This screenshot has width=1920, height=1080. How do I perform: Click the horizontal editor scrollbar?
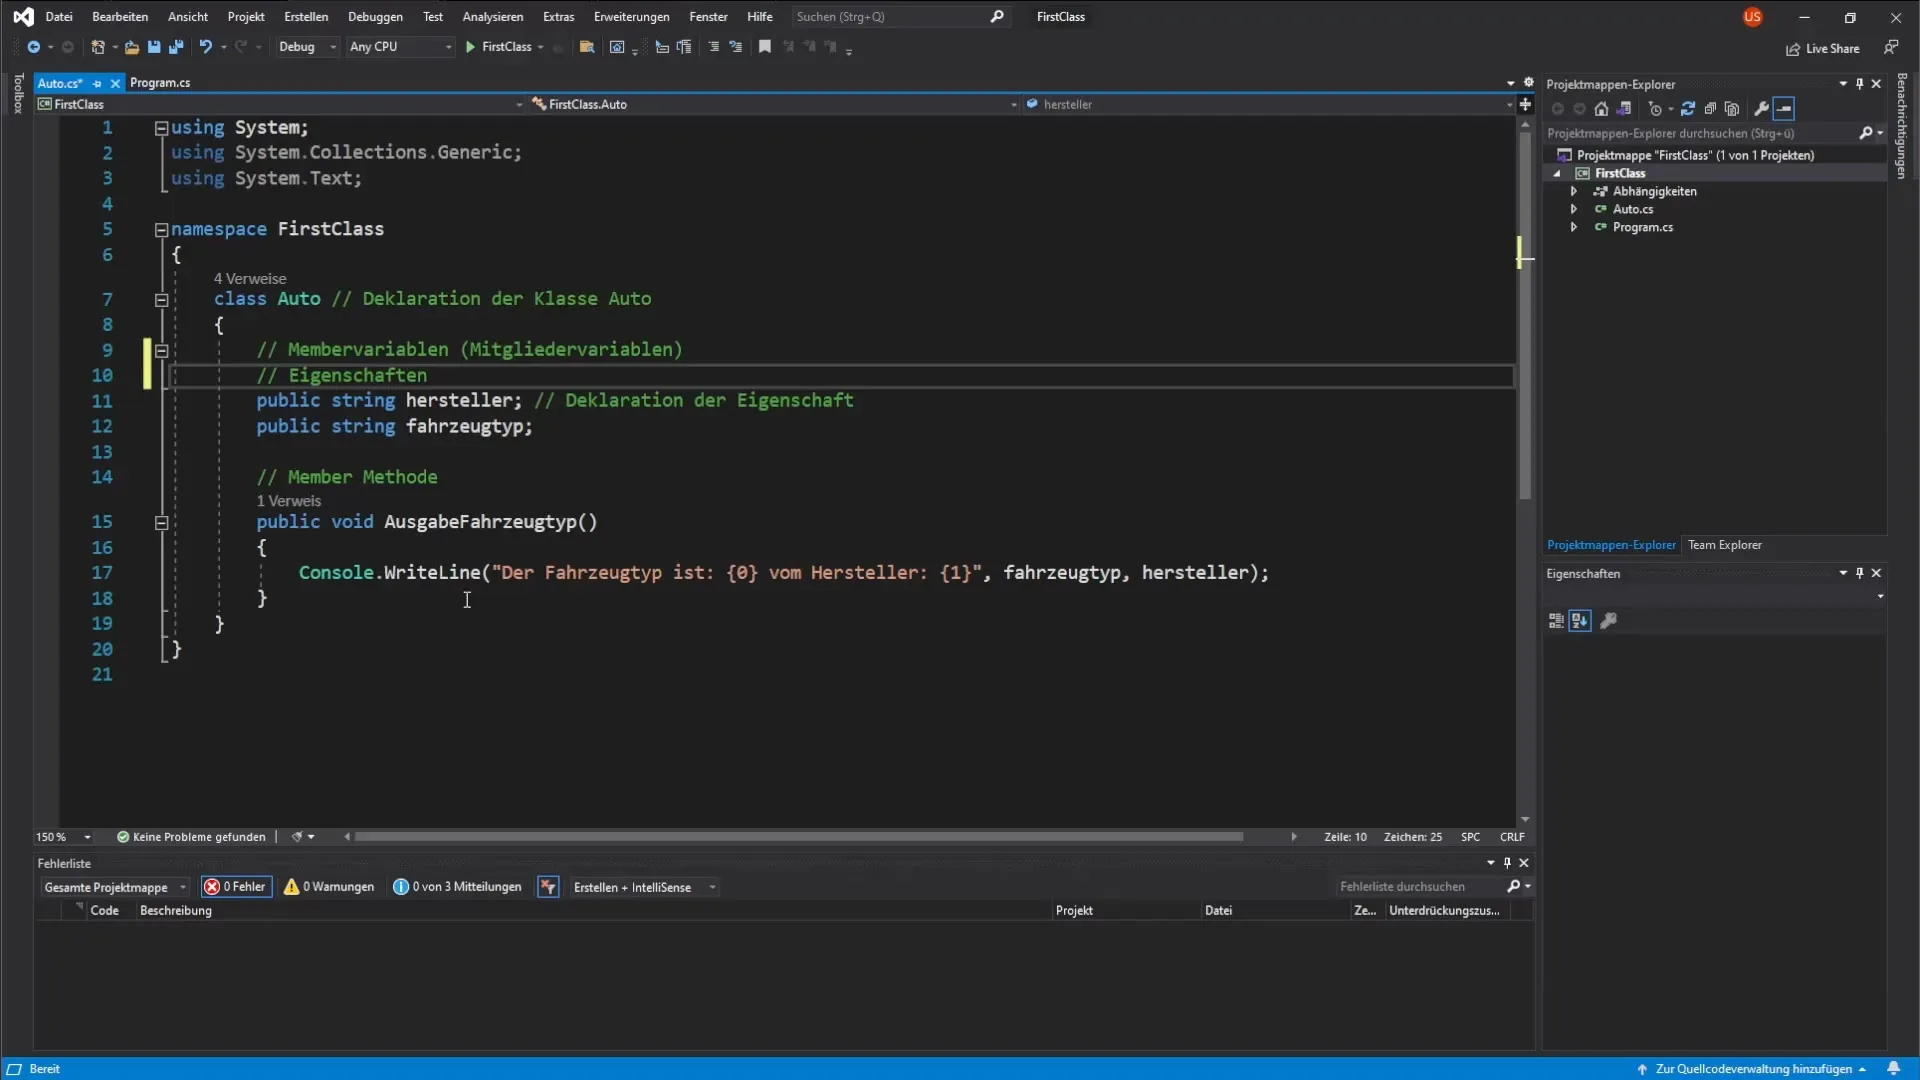(x=799, y=837)
